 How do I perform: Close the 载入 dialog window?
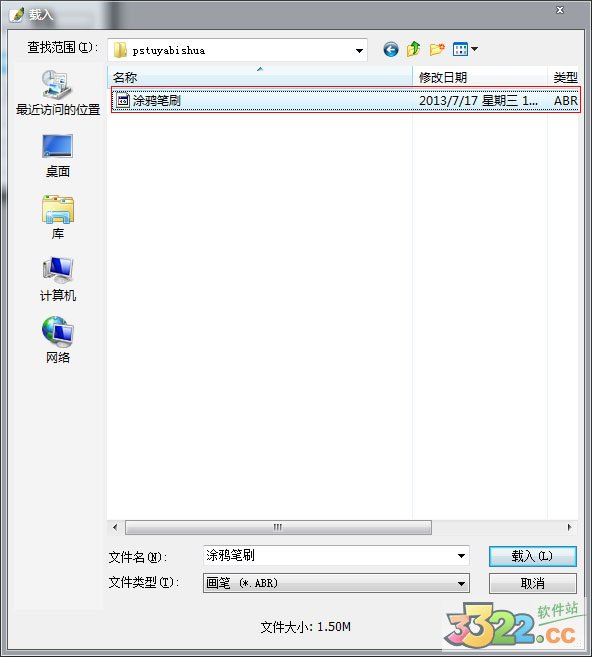[x=560, y=10]
